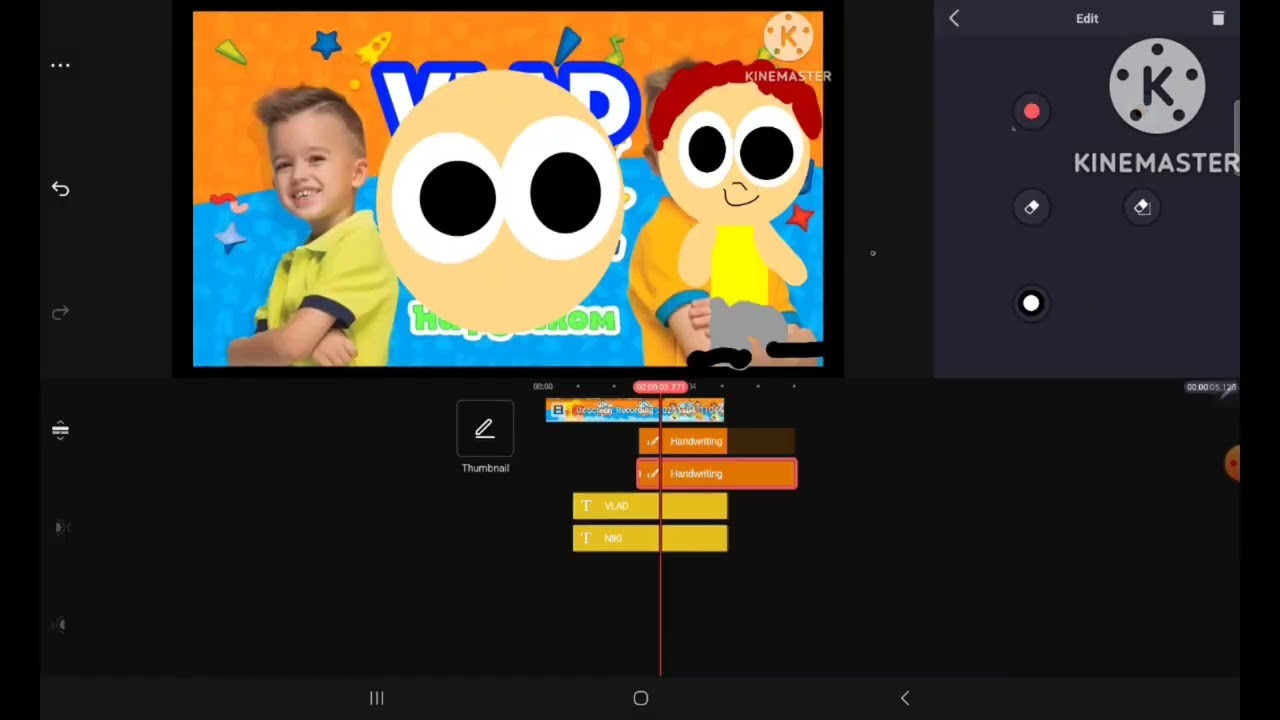Click the red playhead time marker
This screenshot has height=720, width=1280.
click(x=660, y=387)
